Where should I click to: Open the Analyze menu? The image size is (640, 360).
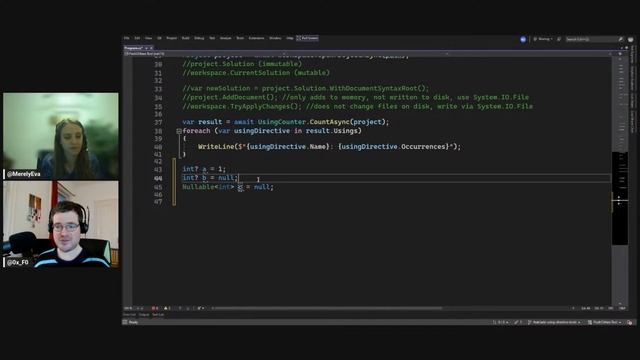[x=226, y=38]
